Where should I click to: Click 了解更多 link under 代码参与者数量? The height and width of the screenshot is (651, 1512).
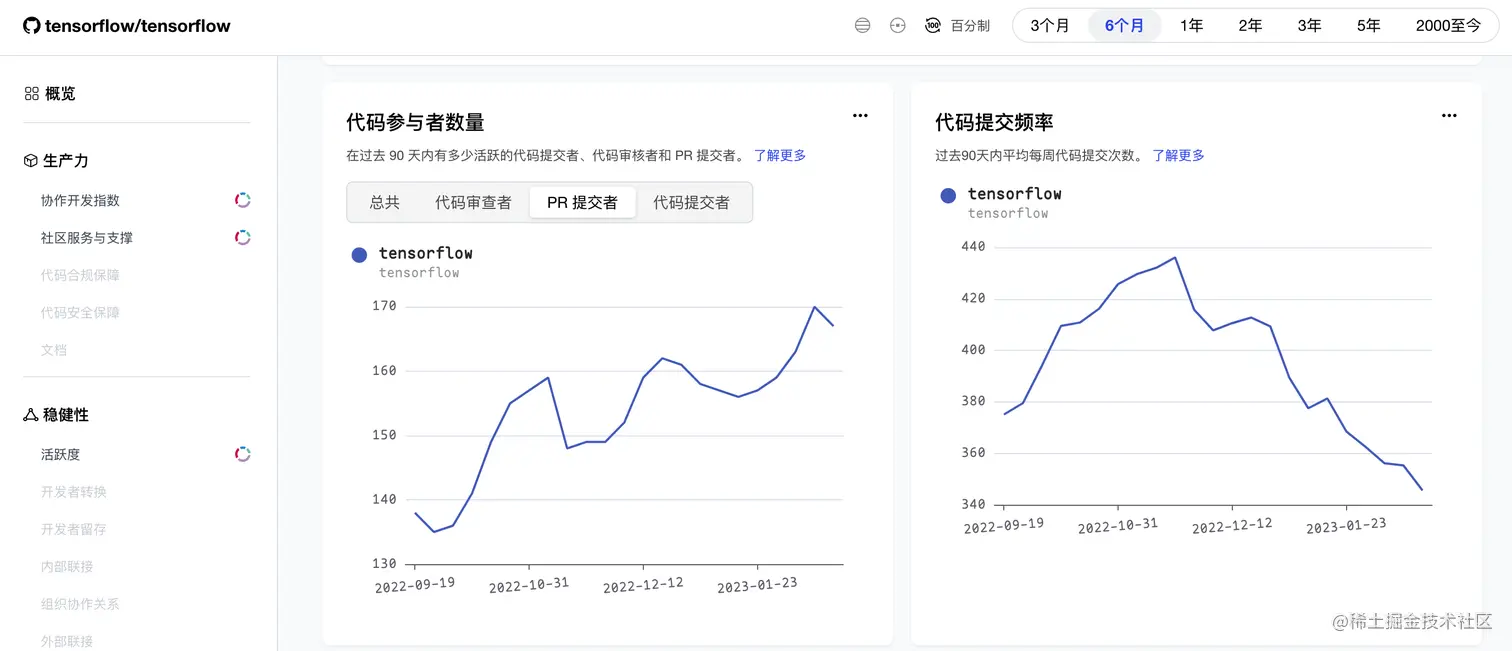click(780, 155)
